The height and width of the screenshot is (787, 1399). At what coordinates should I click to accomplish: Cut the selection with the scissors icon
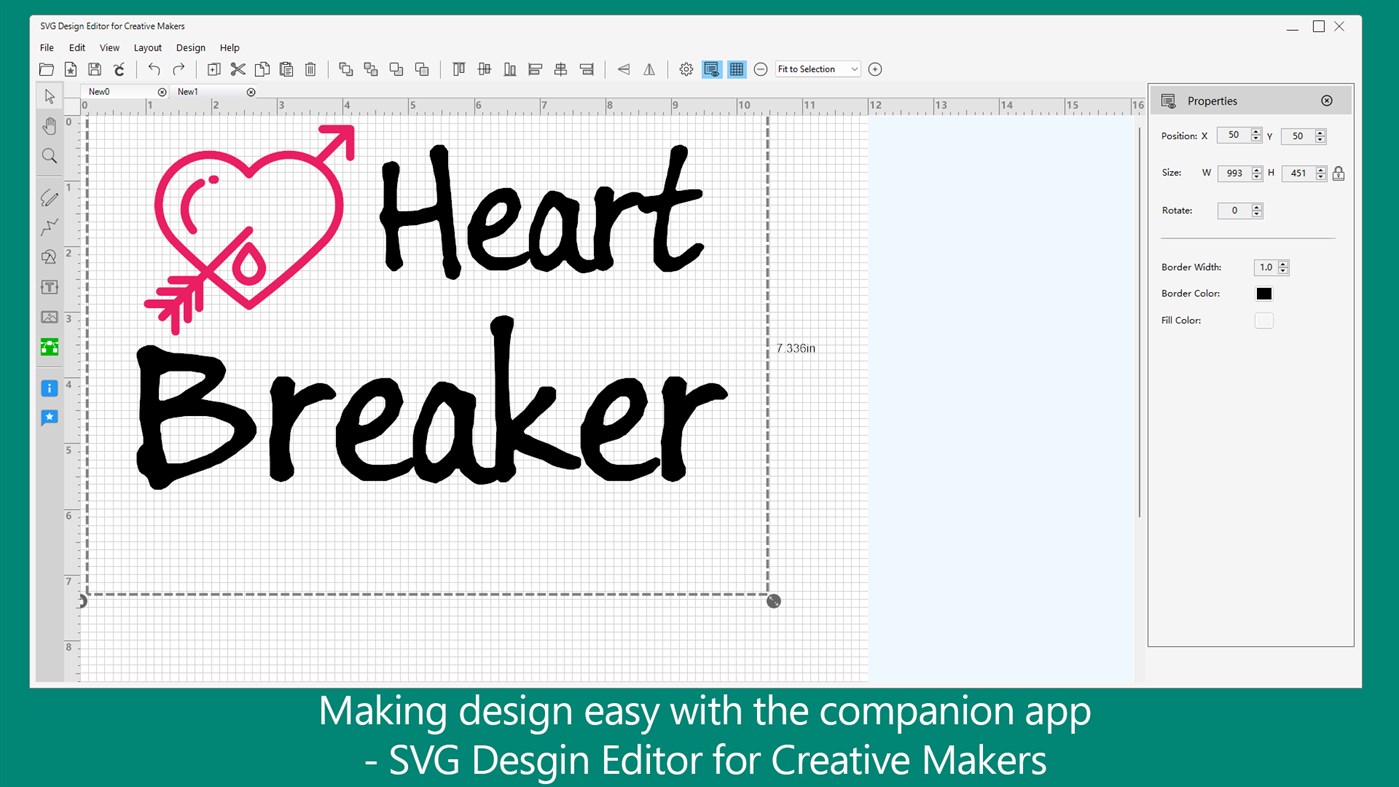point(237,69)
